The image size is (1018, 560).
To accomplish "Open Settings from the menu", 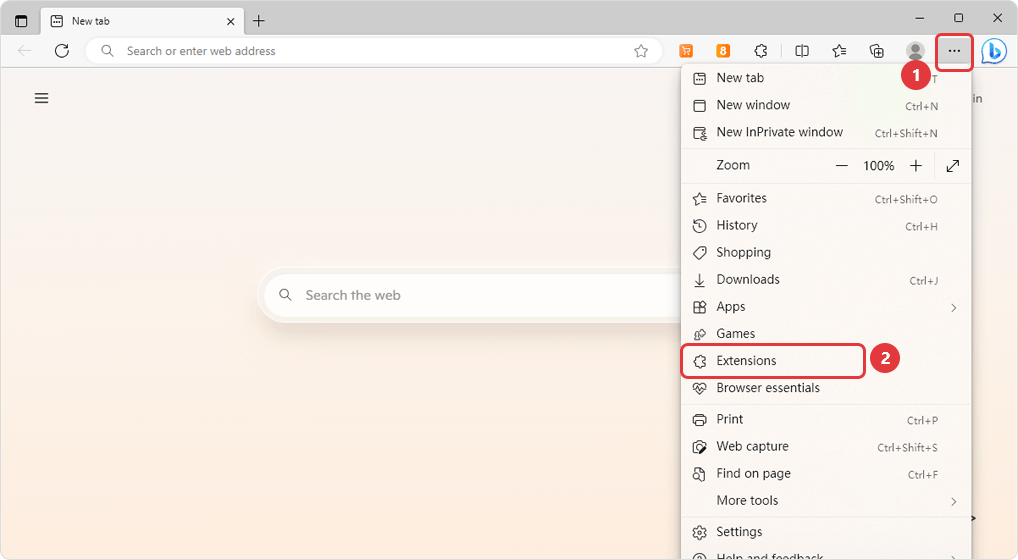I will coord(739,532).
